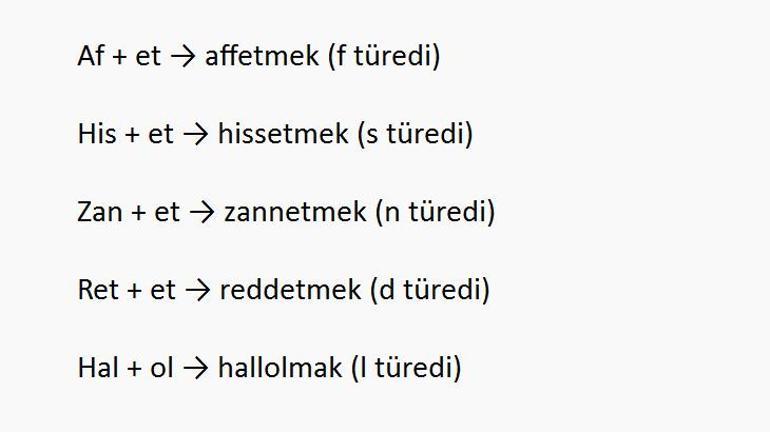Screen dimensions: 770x432
Task: Select the "(n türedi)" note
Action: click(x=435, y=212)
